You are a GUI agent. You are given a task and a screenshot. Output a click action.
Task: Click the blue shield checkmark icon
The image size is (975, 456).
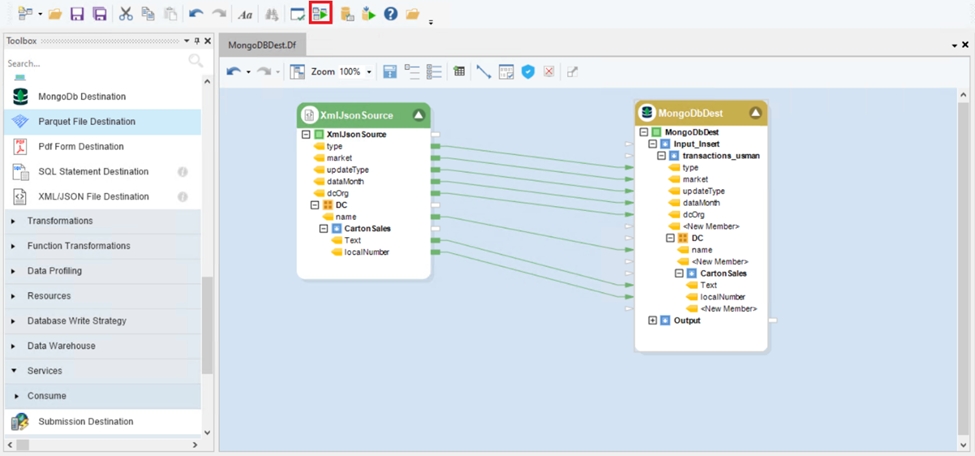[x=528, y=72]
